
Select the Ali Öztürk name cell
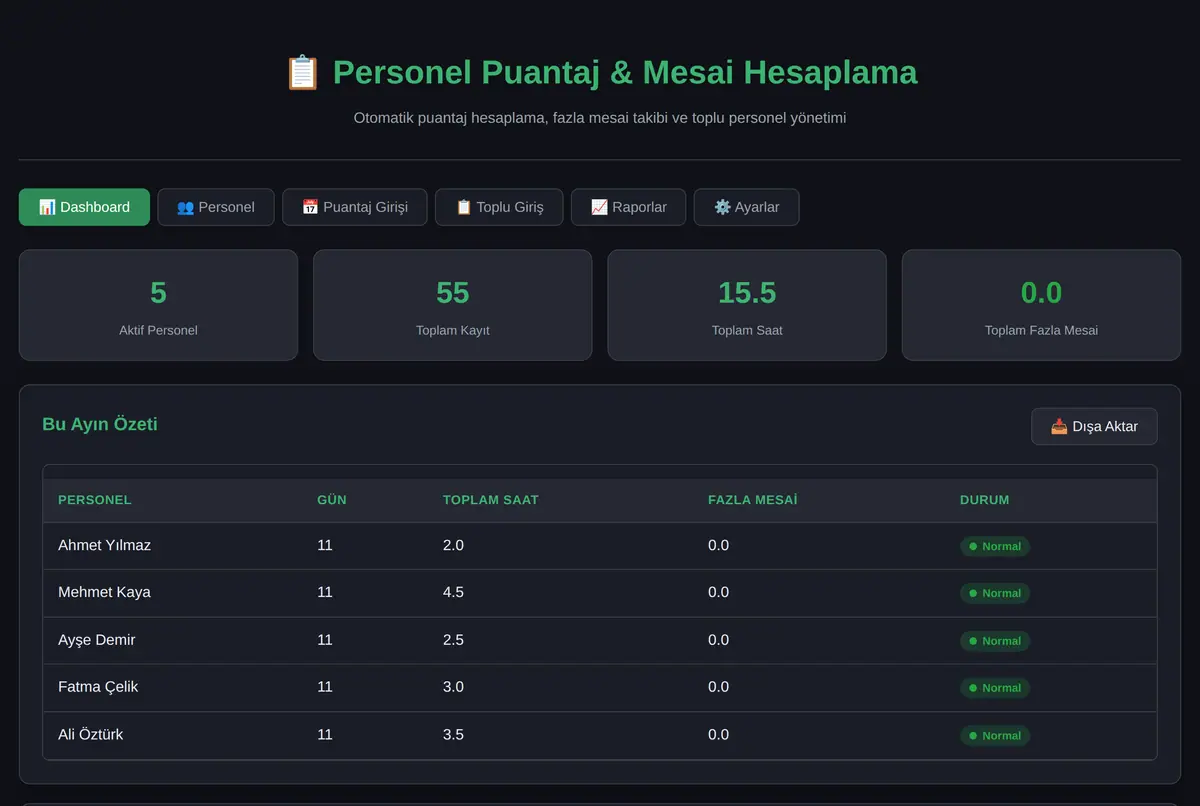coord(91,734)
